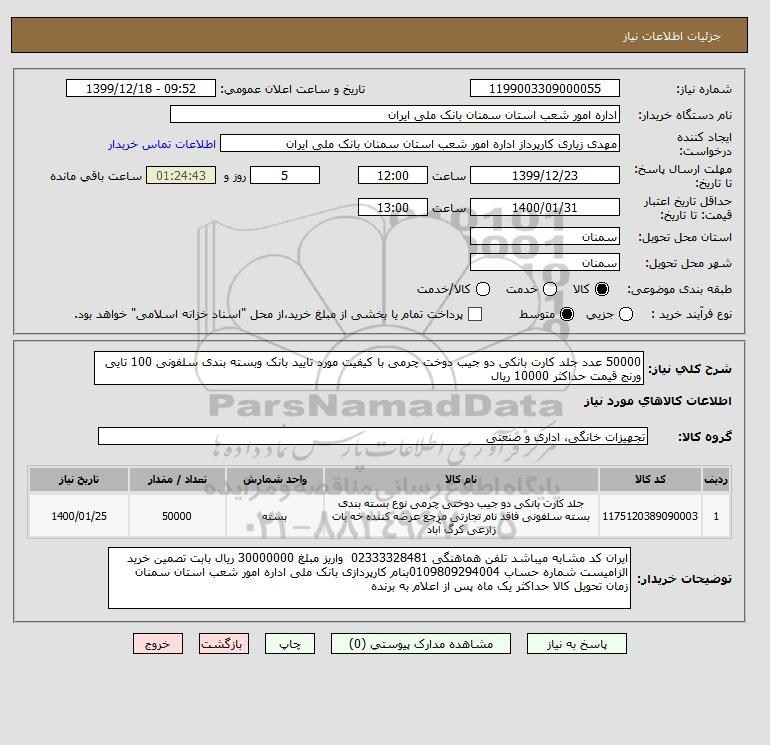Choose the متوسط purchase process option
770x745 pixels.
pos(567,314)
